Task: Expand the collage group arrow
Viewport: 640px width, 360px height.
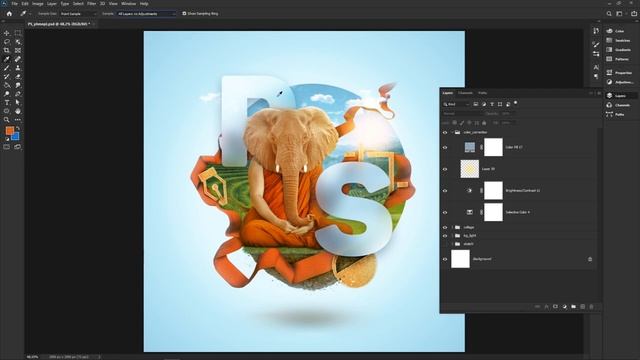Action: click(452, 227)
